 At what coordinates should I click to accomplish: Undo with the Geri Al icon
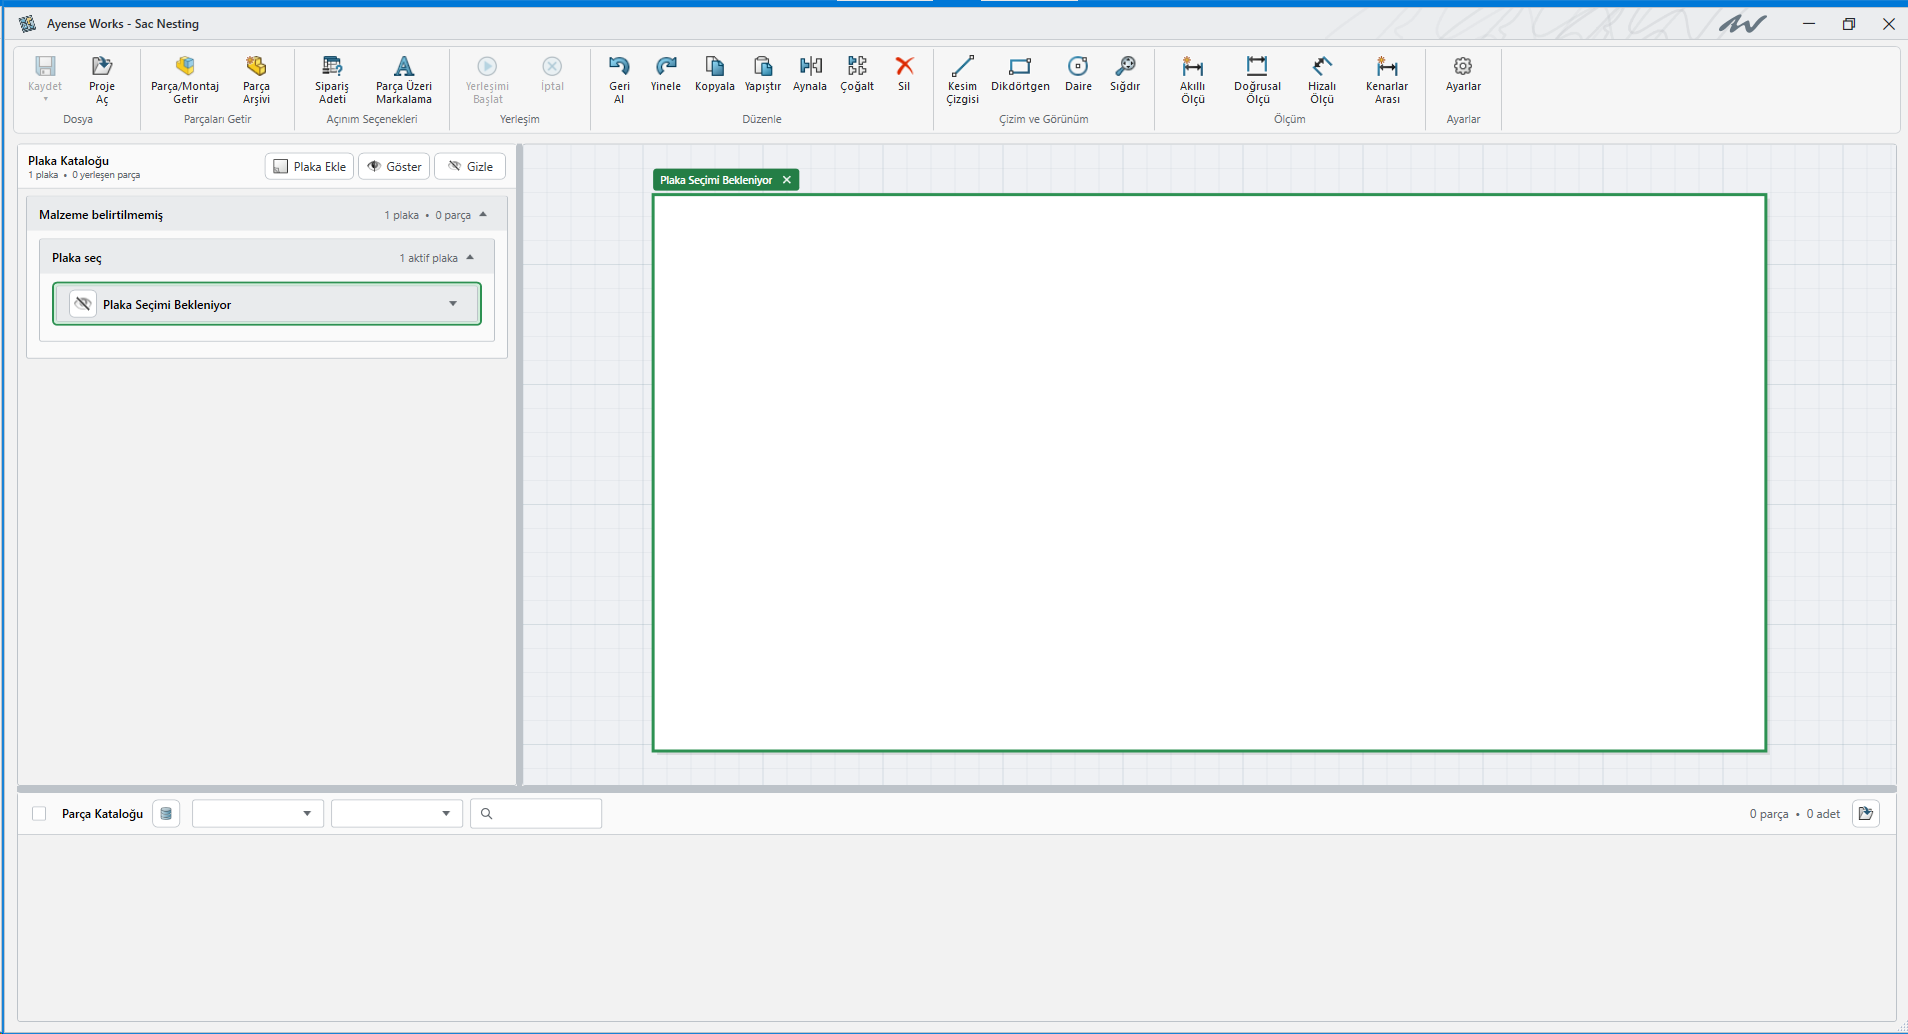619,79
